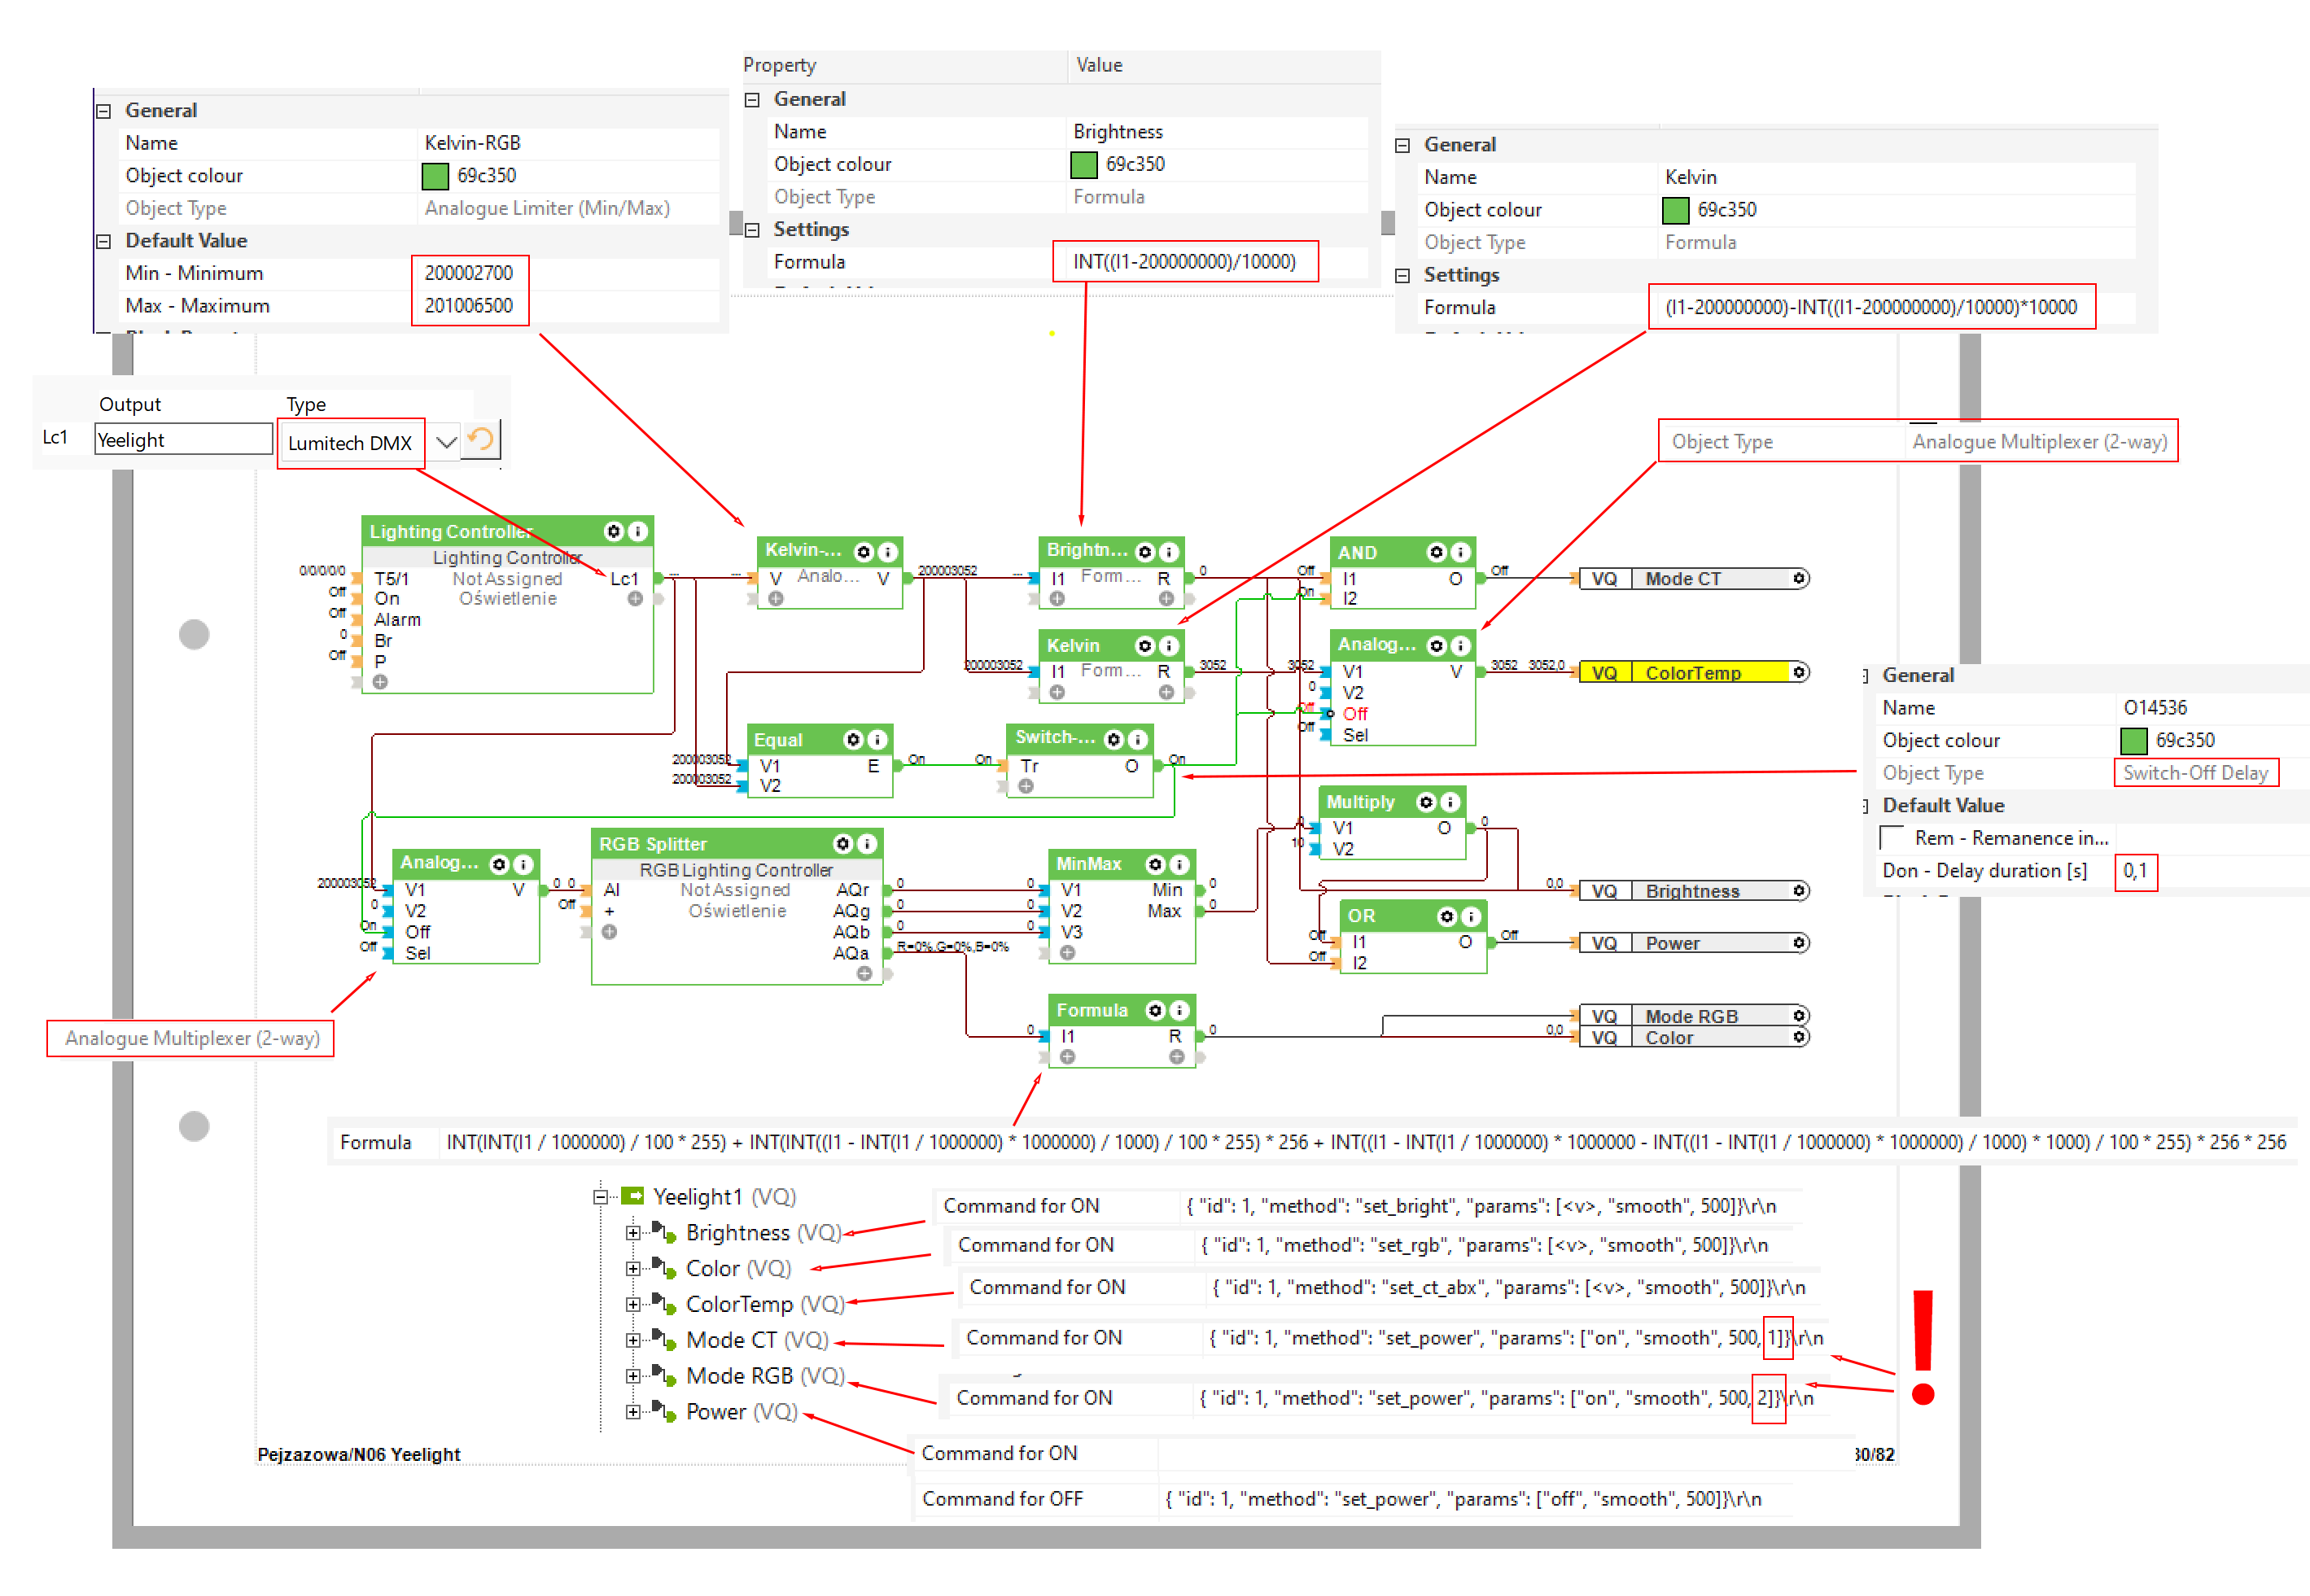This screenshot has height=1596, width=2310.
Task: Click the gear icon on the Lighting Controller block
Action: click(x=613, y=531)
